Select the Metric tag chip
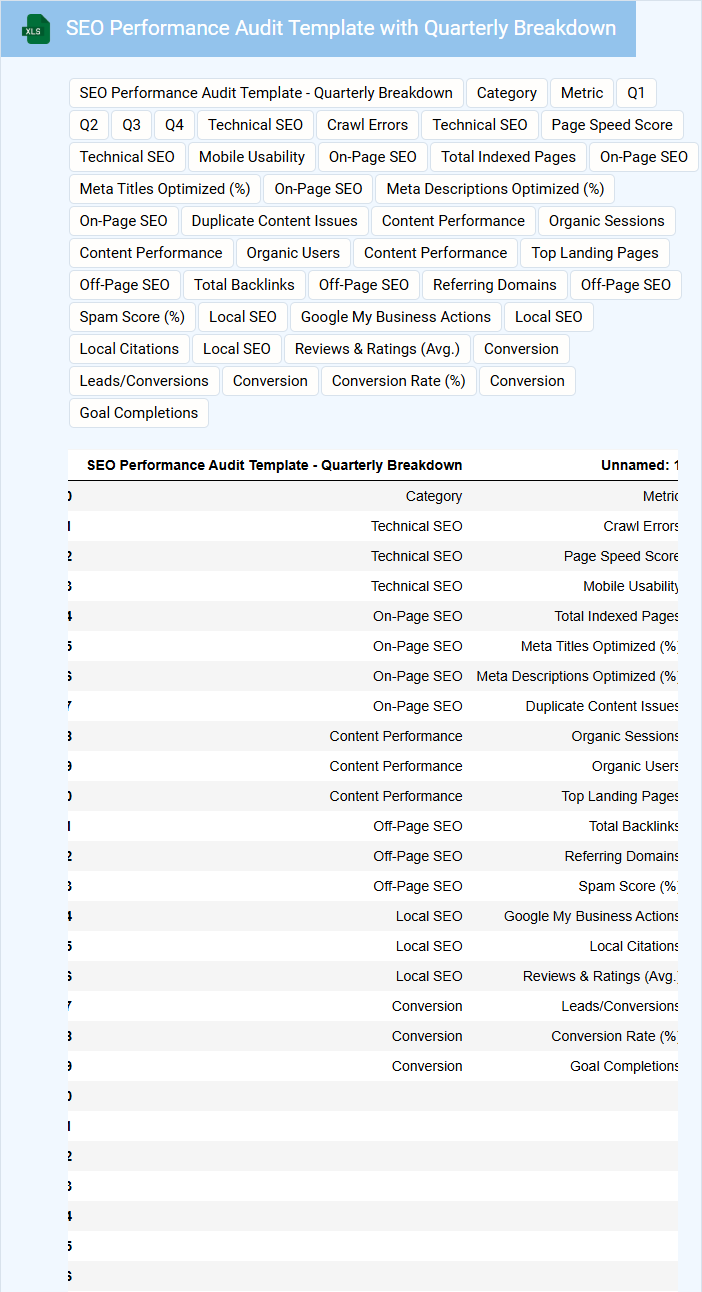Viewport: 702px width, 1292px height. pyautogui.click(x=582, y=93)
